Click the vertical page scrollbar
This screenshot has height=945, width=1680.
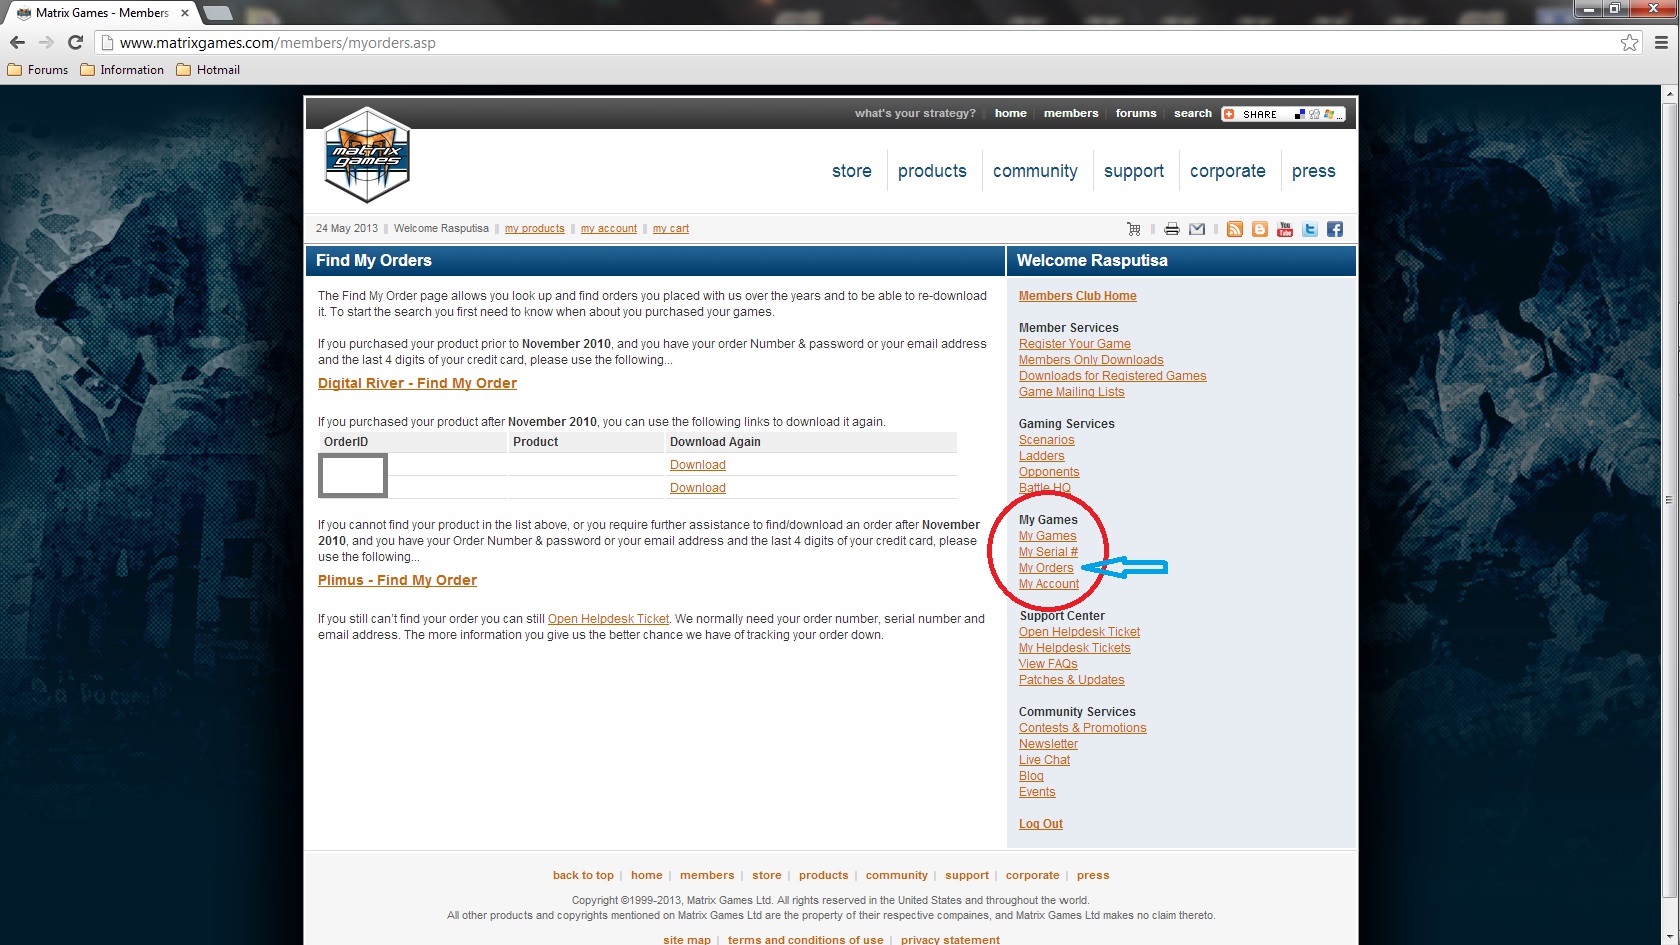[1669, 500]
